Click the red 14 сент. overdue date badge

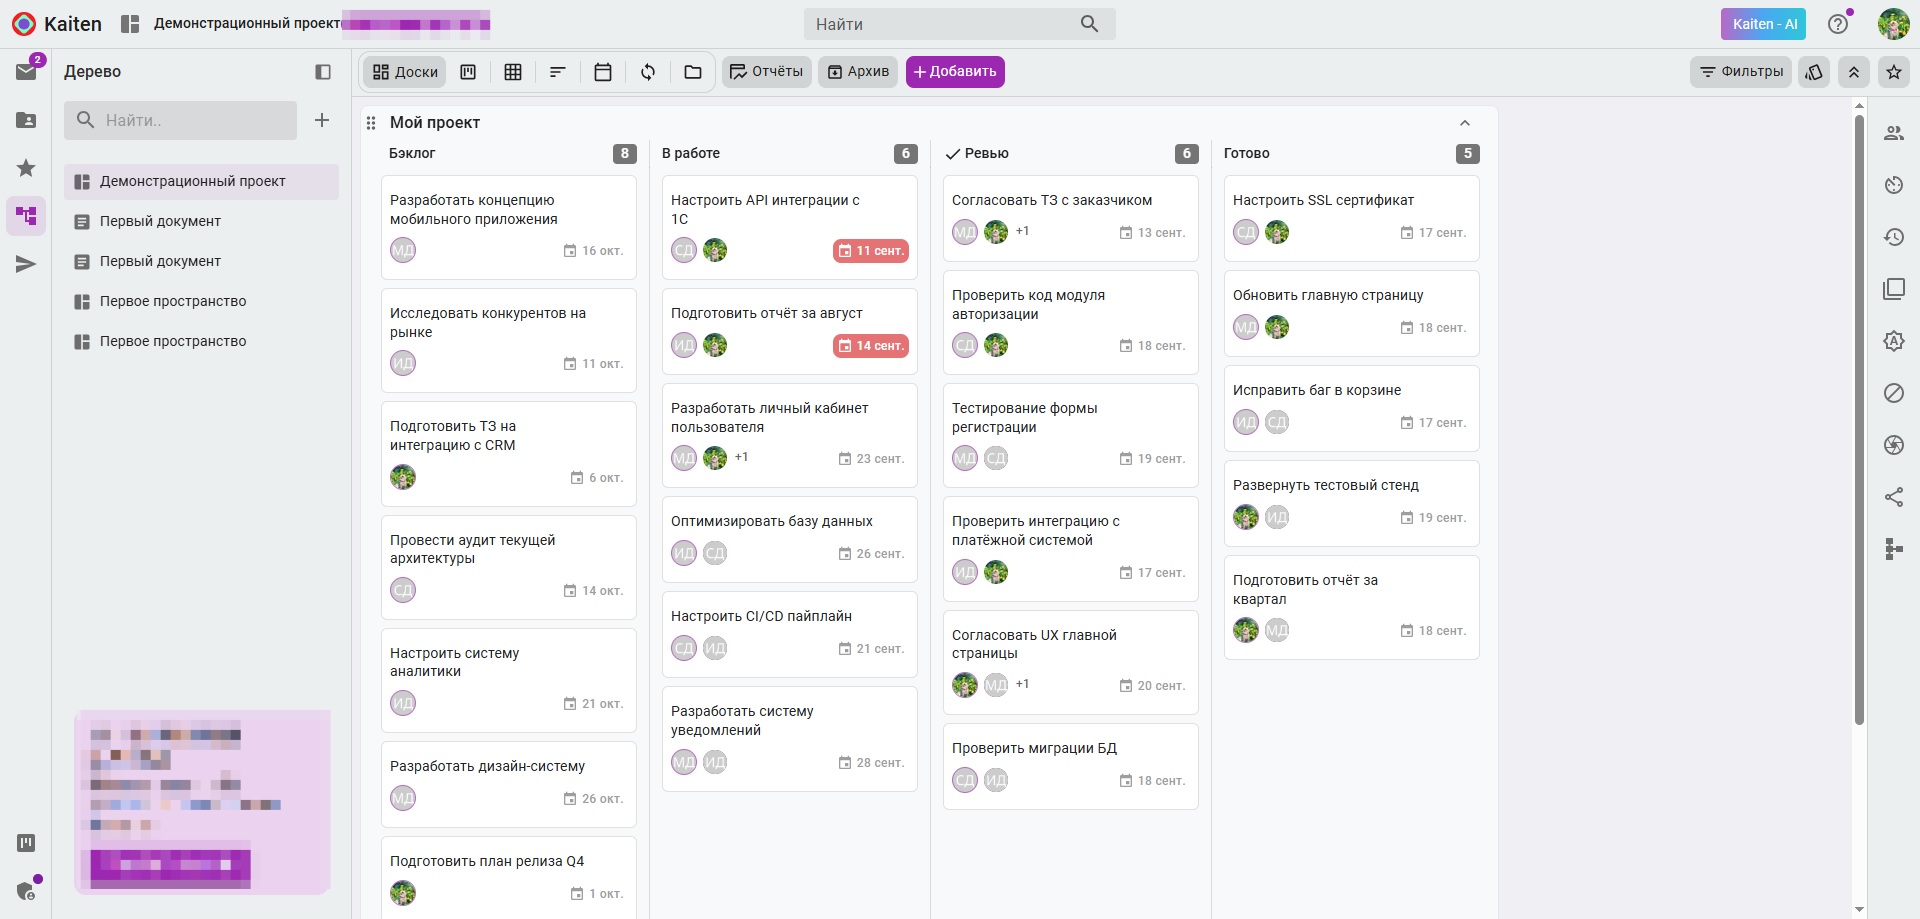[871, 346]
